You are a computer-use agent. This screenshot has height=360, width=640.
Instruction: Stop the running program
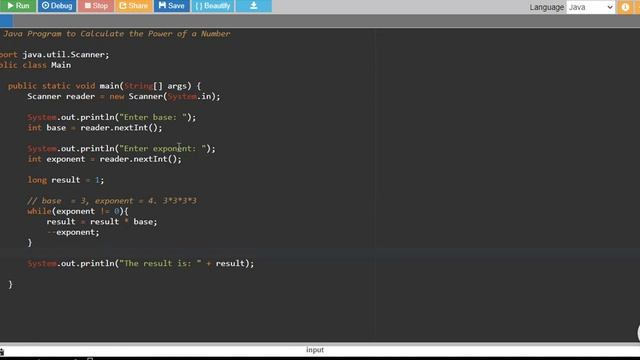click(96, 6)
